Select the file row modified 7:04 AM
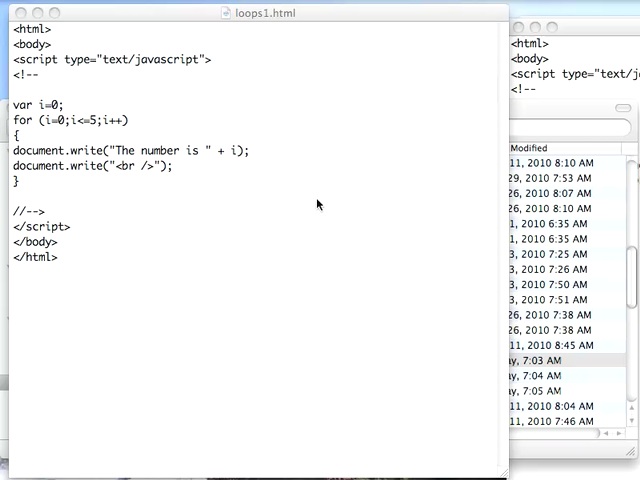Screen dimensions: 640x480 tap(567, 376)
